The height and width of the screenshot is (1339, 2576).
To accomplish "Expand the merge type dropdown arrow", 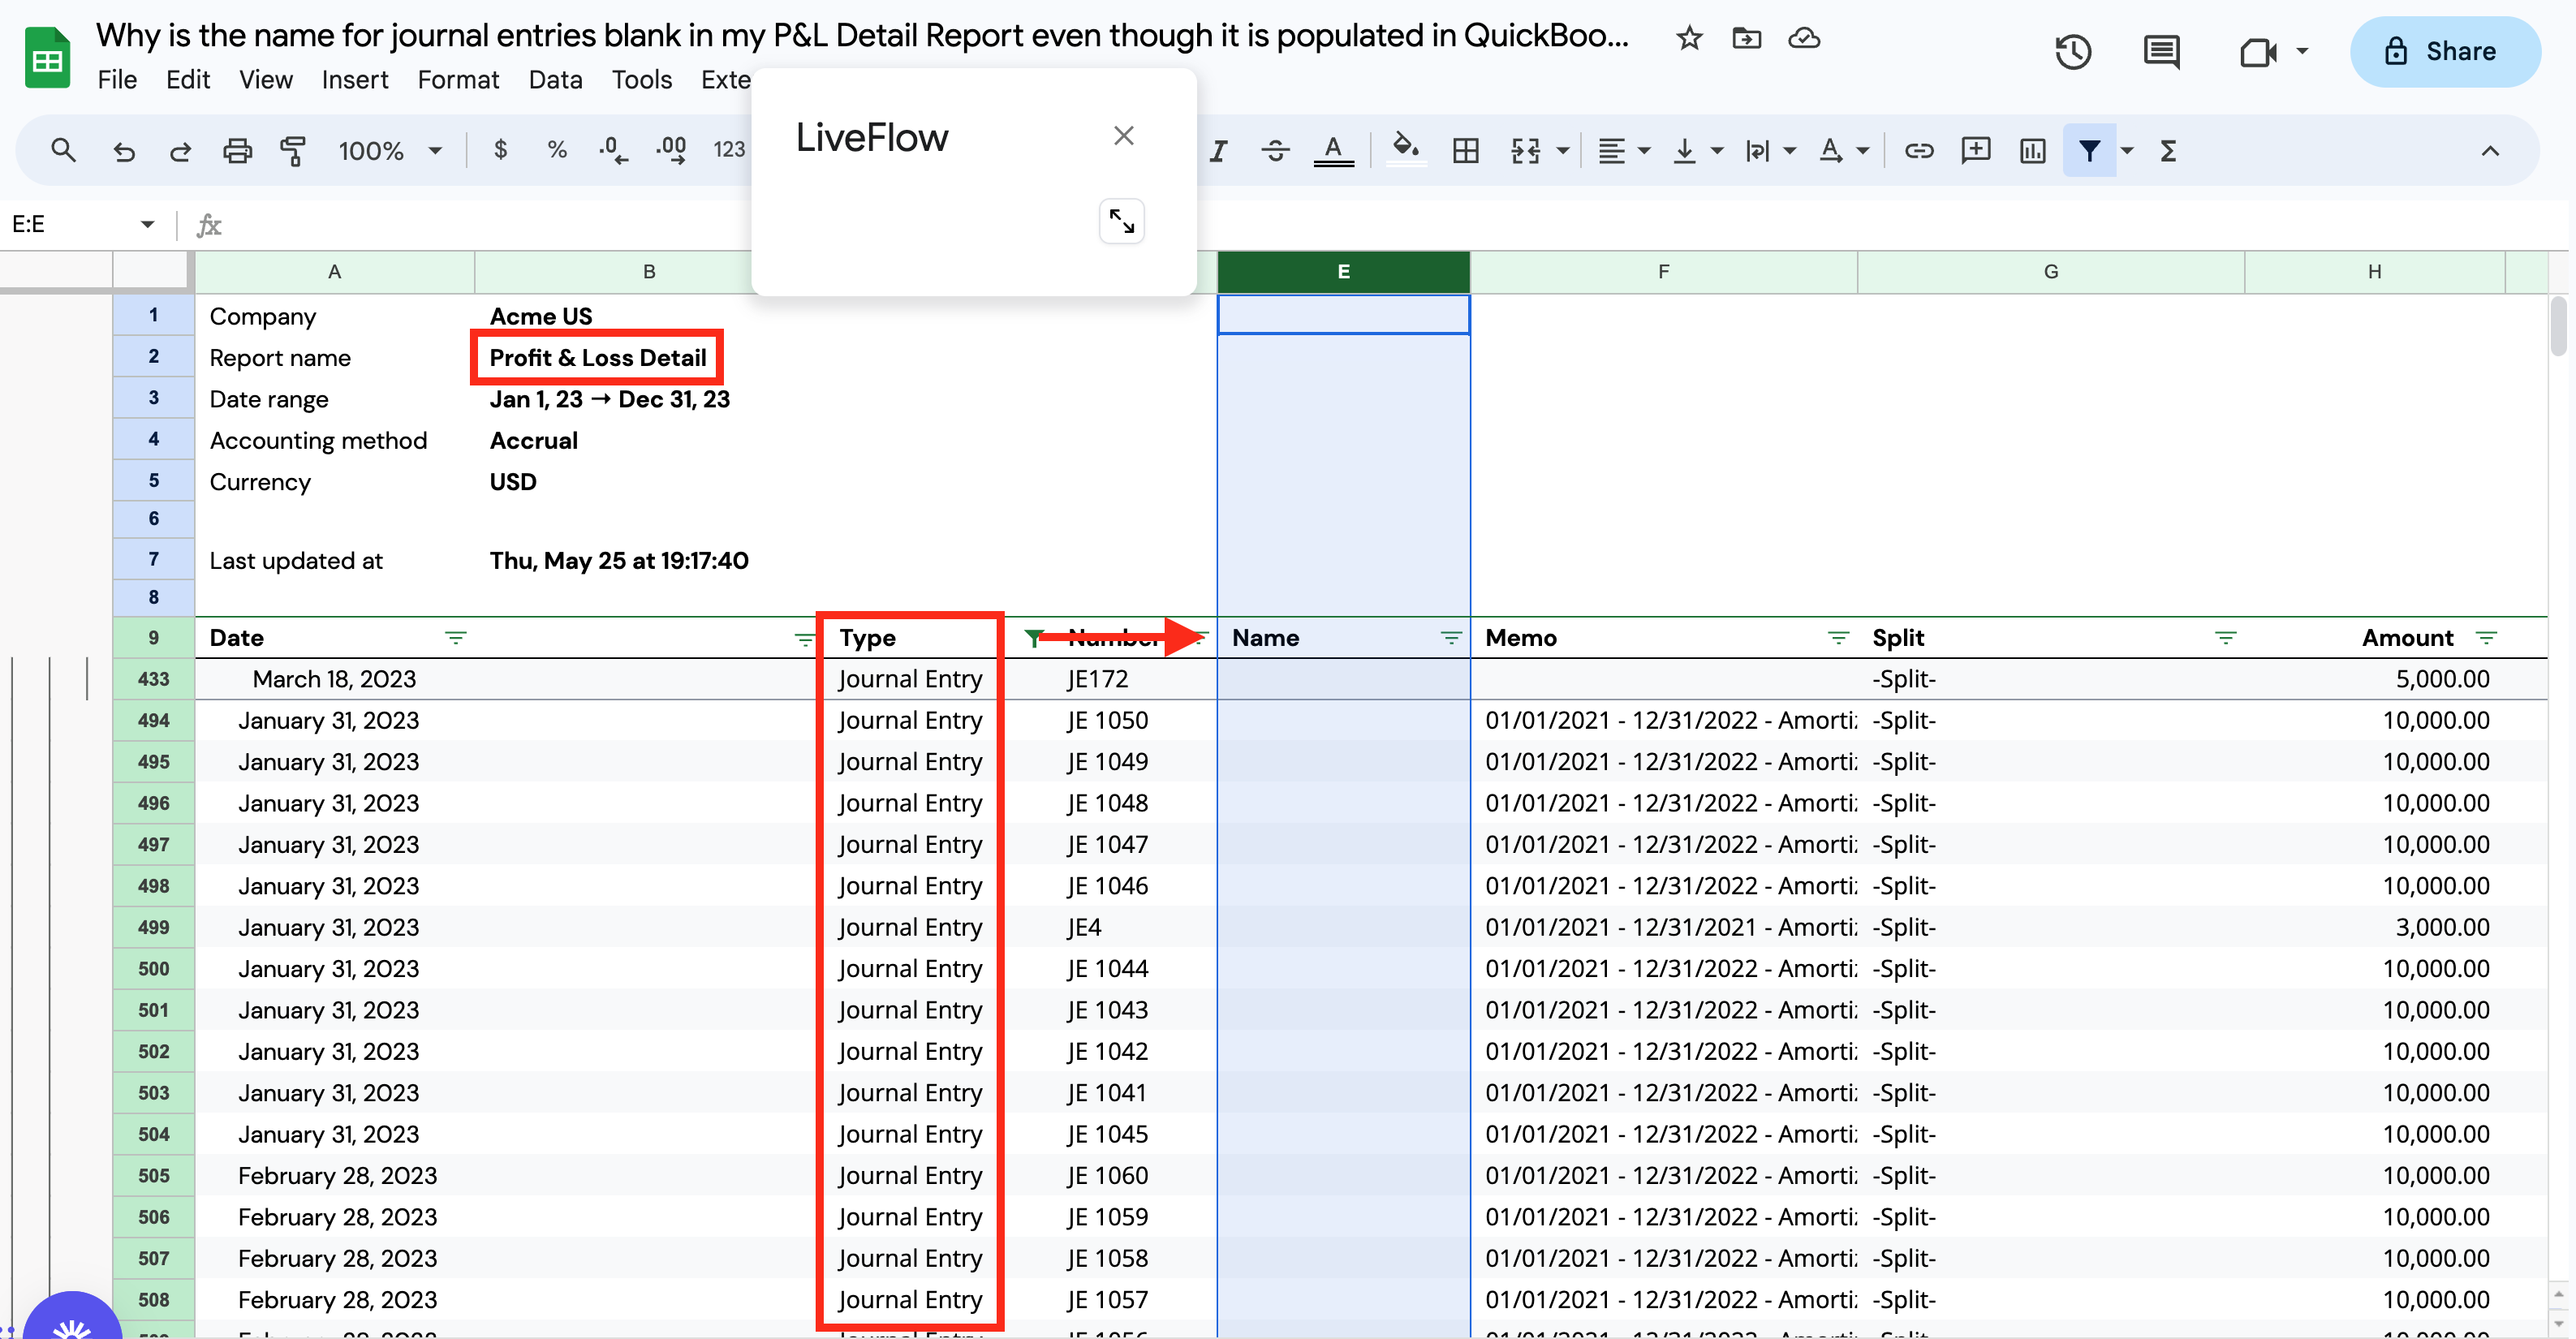I will (1562, 150).
